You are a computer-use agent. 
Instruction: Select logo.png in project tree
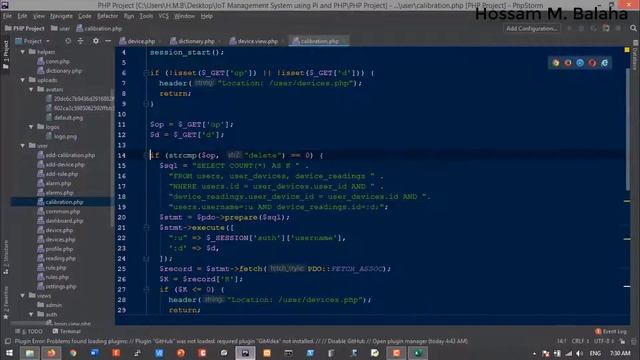tap(65, 136)
